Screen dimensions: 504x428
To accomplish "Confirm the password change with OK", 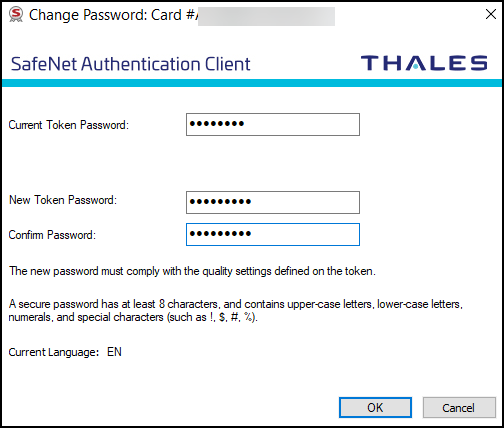I will (375, 407).
